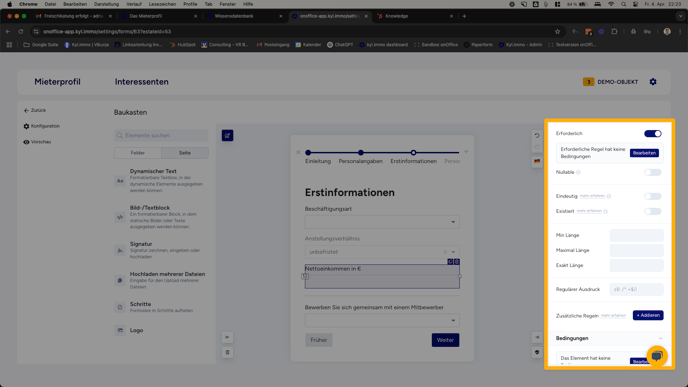
Task: Expand the Mitbewerber question dropdown
Action: point(382,320)
